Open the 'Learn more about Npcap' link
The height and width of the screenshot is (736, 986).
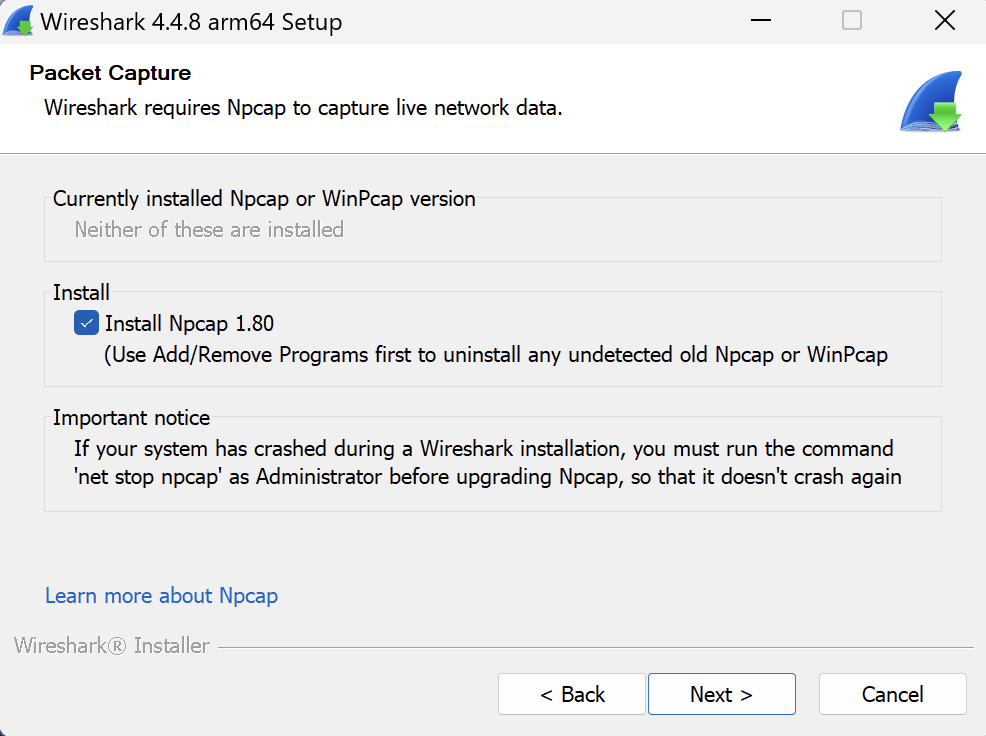pyautogui.click(x=161, y=596)
